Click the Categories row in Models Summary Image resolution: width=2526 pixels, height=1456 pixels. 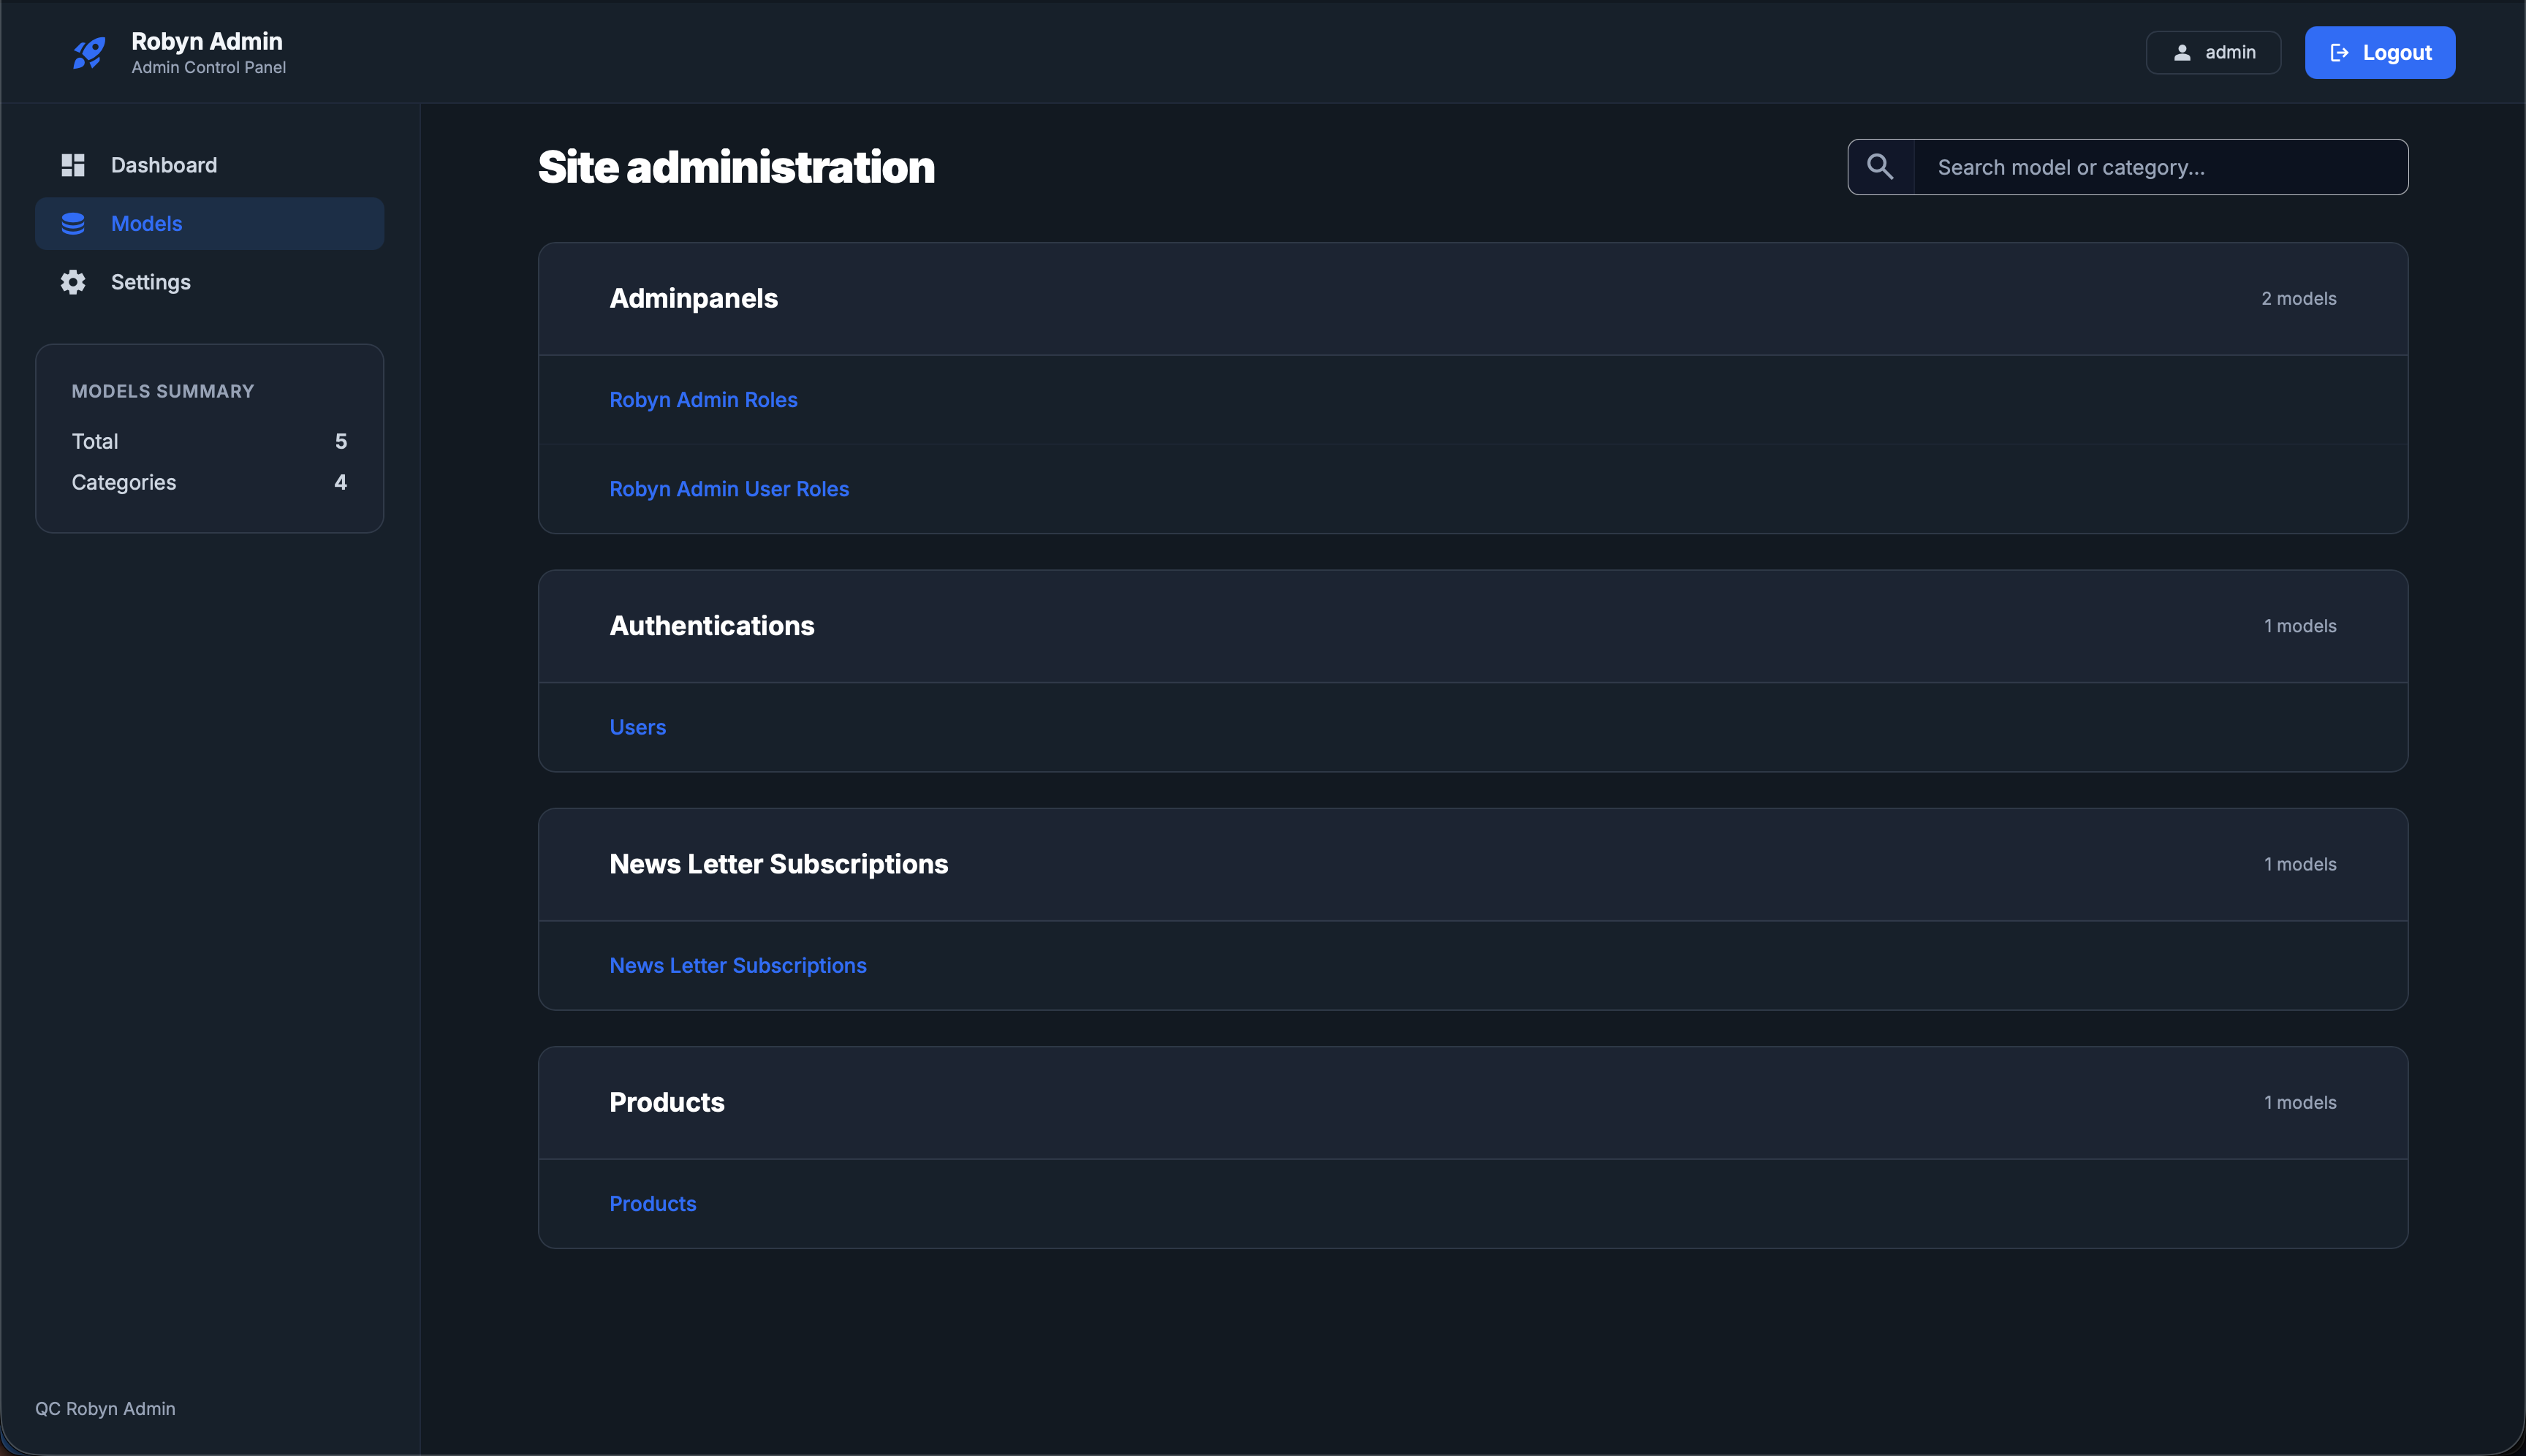pyautogui.click(x=209, y=482)
